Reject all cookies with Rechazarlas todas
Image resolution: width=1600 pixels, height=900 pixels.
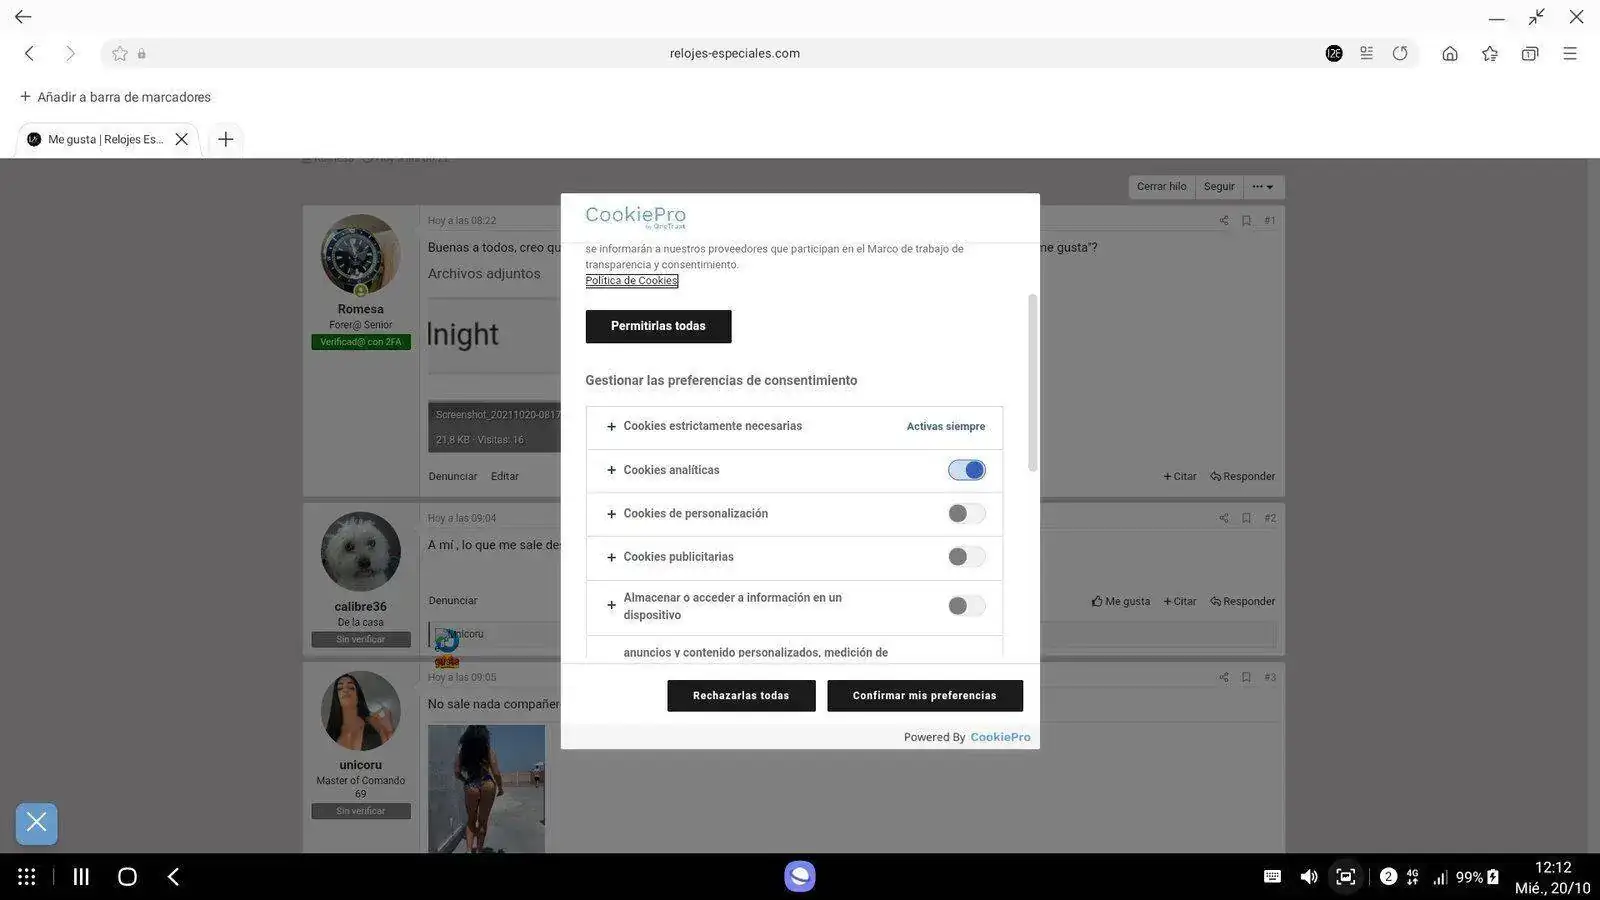pyautogui.click(x=741, y=695)
